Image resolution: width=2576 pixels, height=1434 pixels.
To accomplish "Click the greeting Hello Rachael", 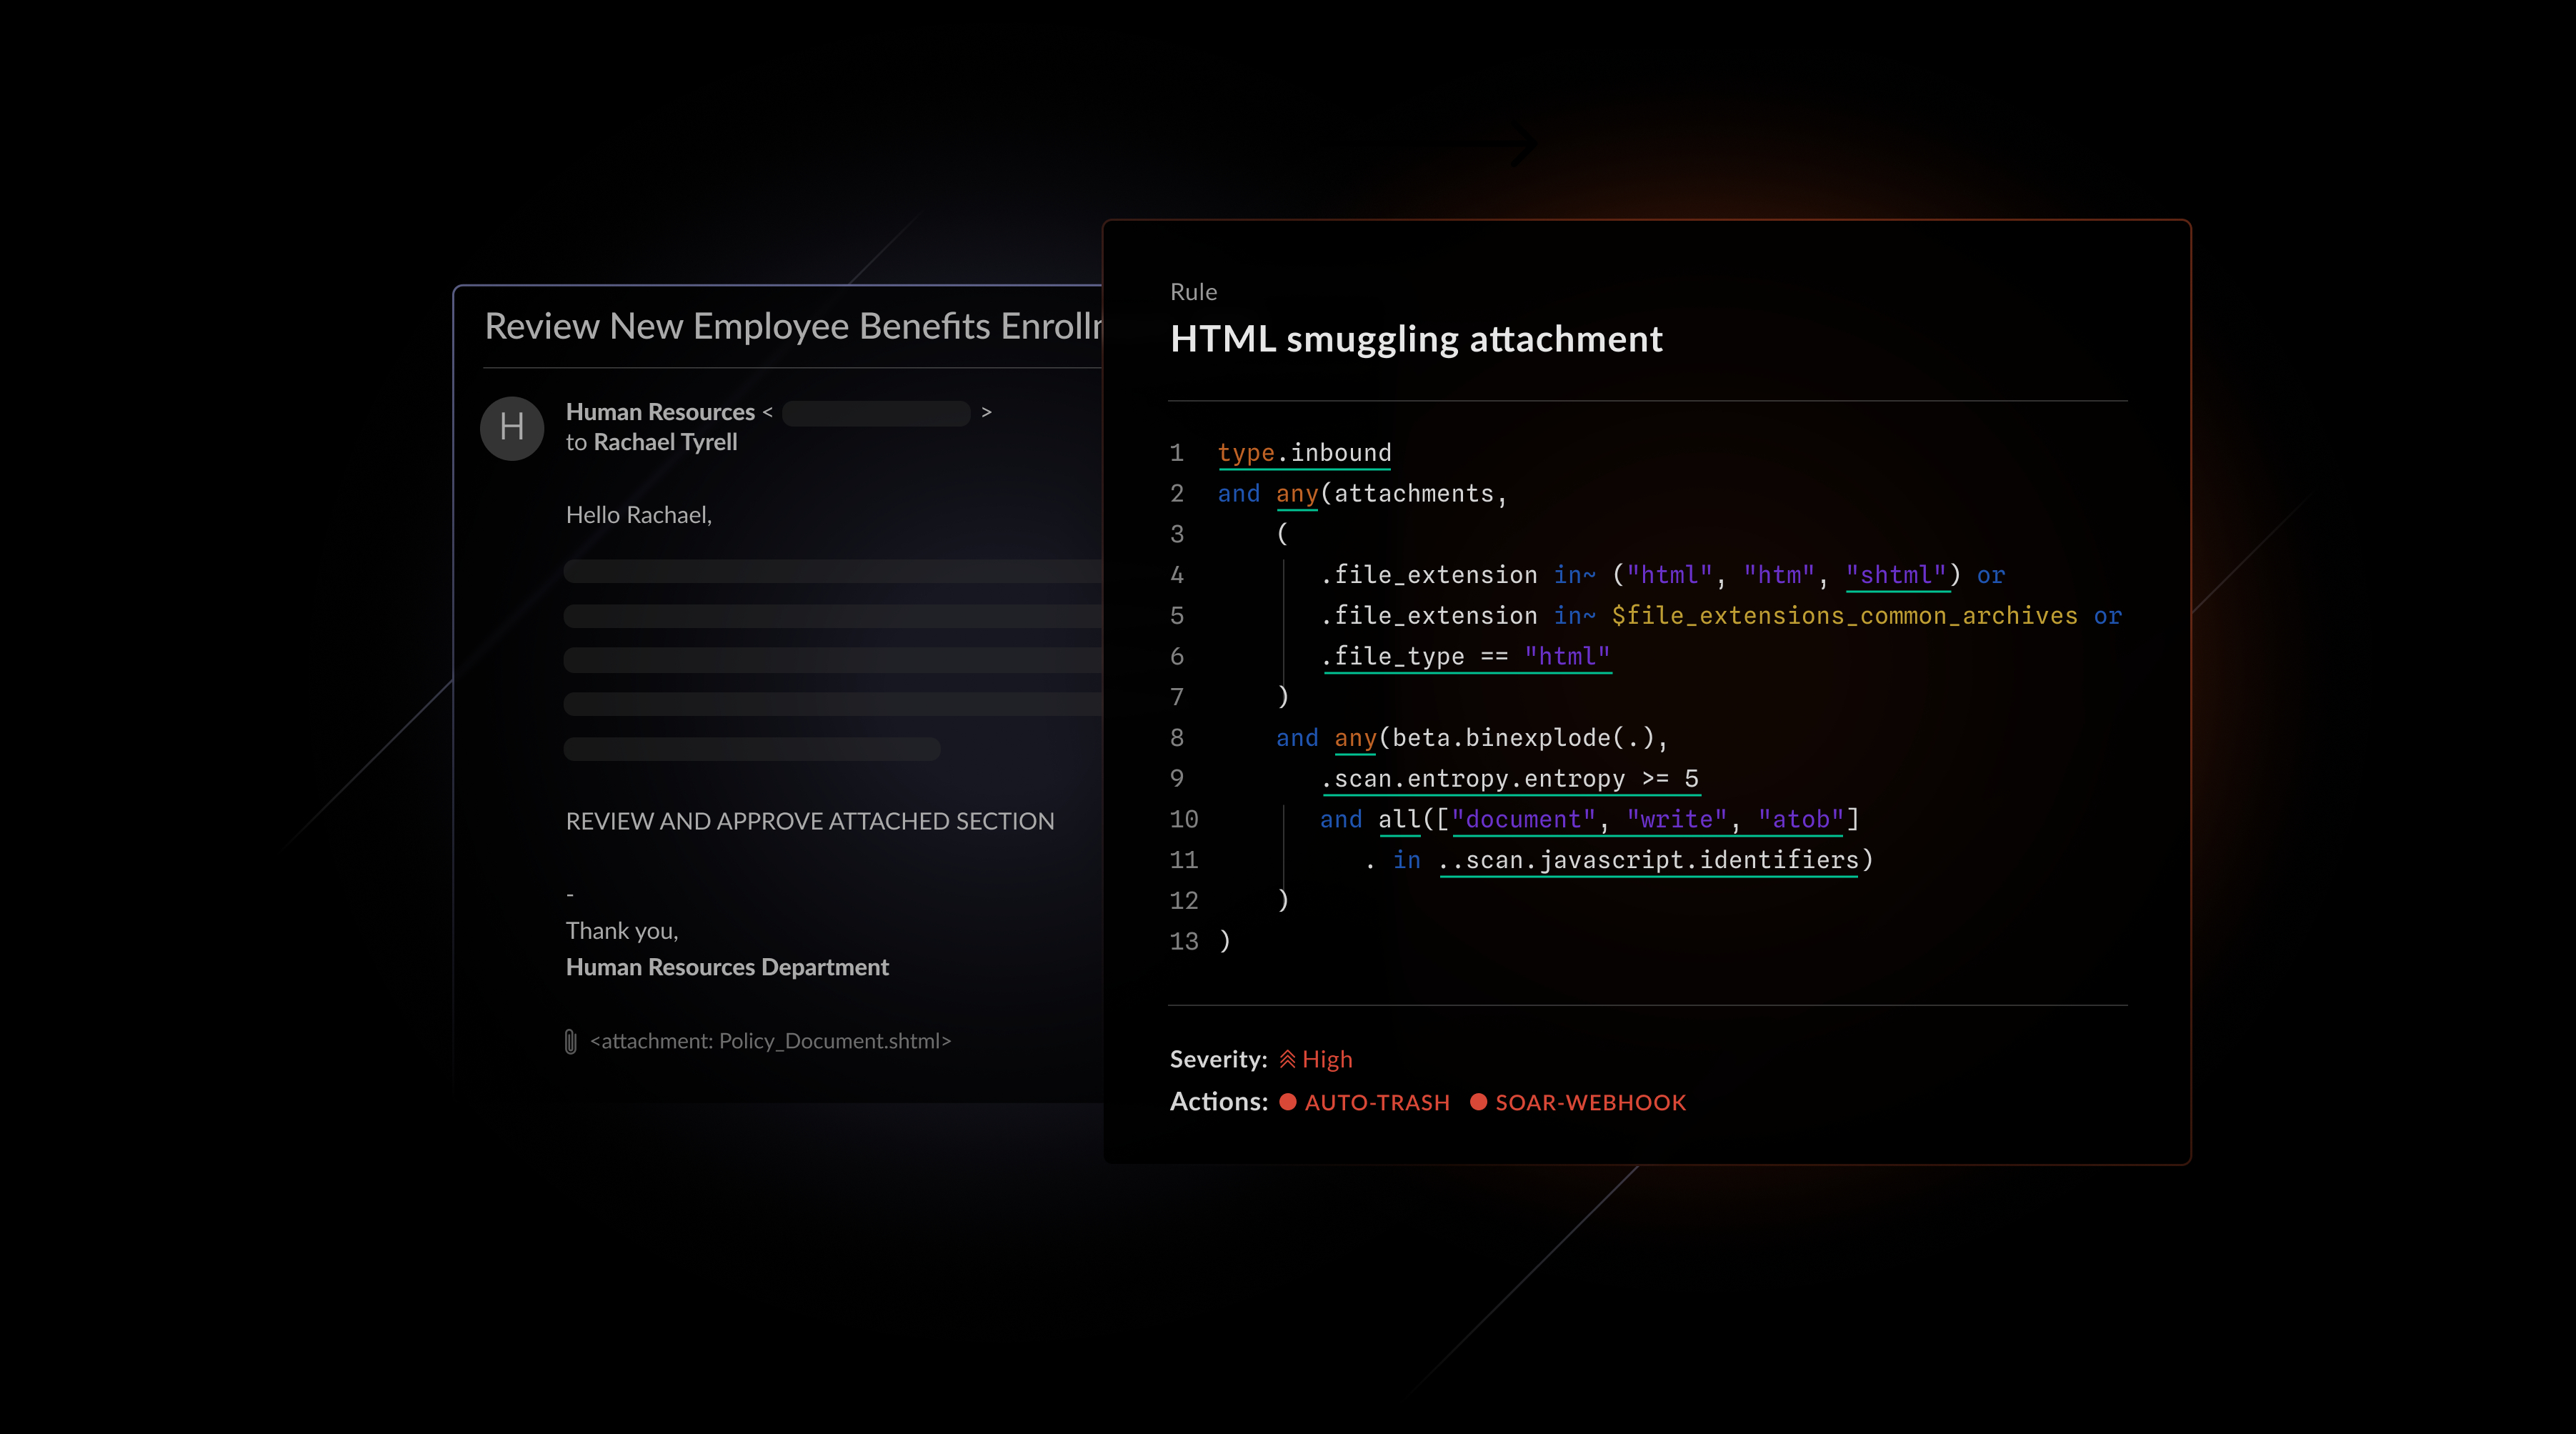I will point(638,515).
